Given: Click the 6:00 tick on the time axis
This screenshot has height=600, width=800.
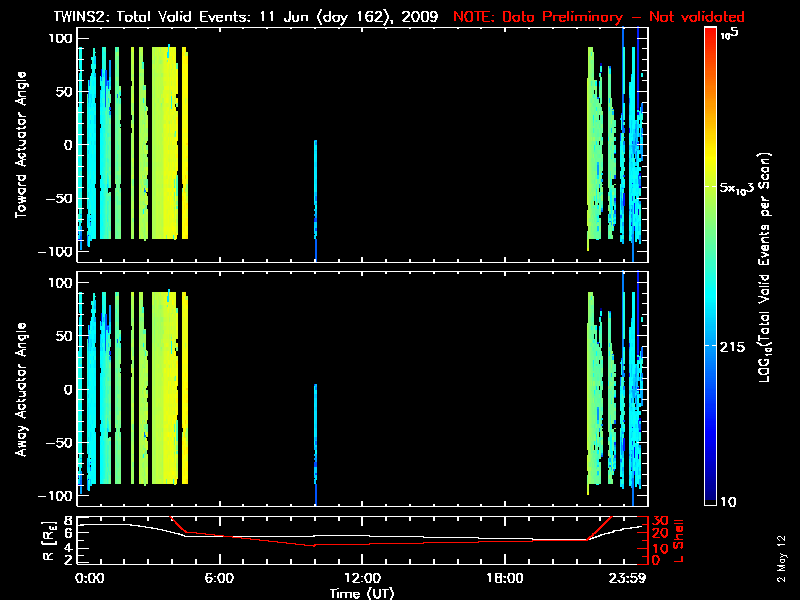Looking at the screenshot, I should click(x=219, y=578).
